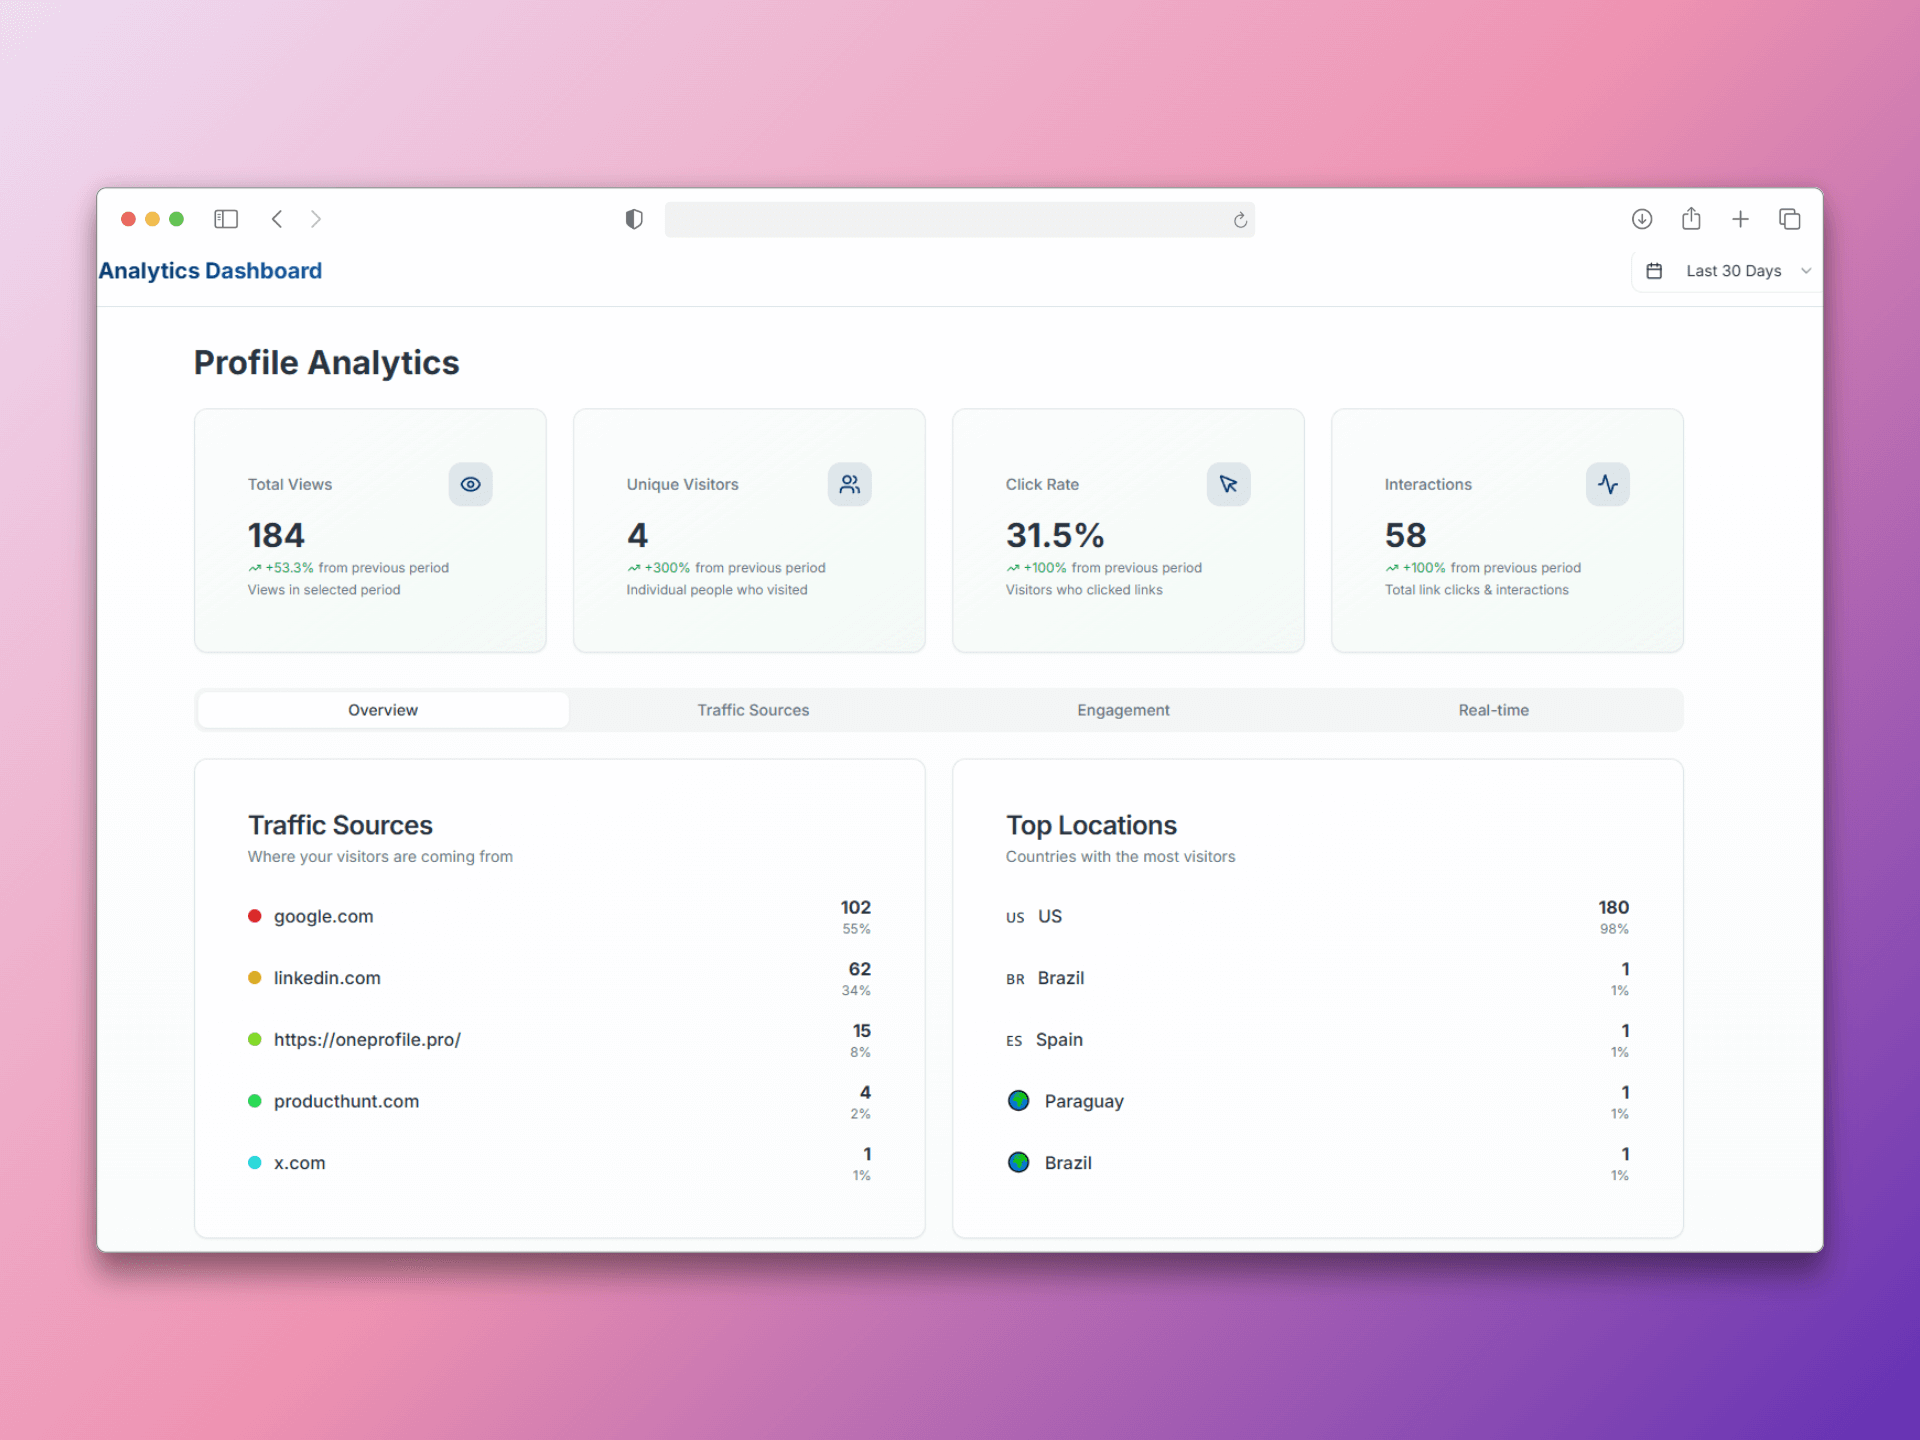Image resolution: width=1920 pixels, height=1440 pixels.
Task: Open the linkedin.com traffic source link
Action: (x=327, y=978)
